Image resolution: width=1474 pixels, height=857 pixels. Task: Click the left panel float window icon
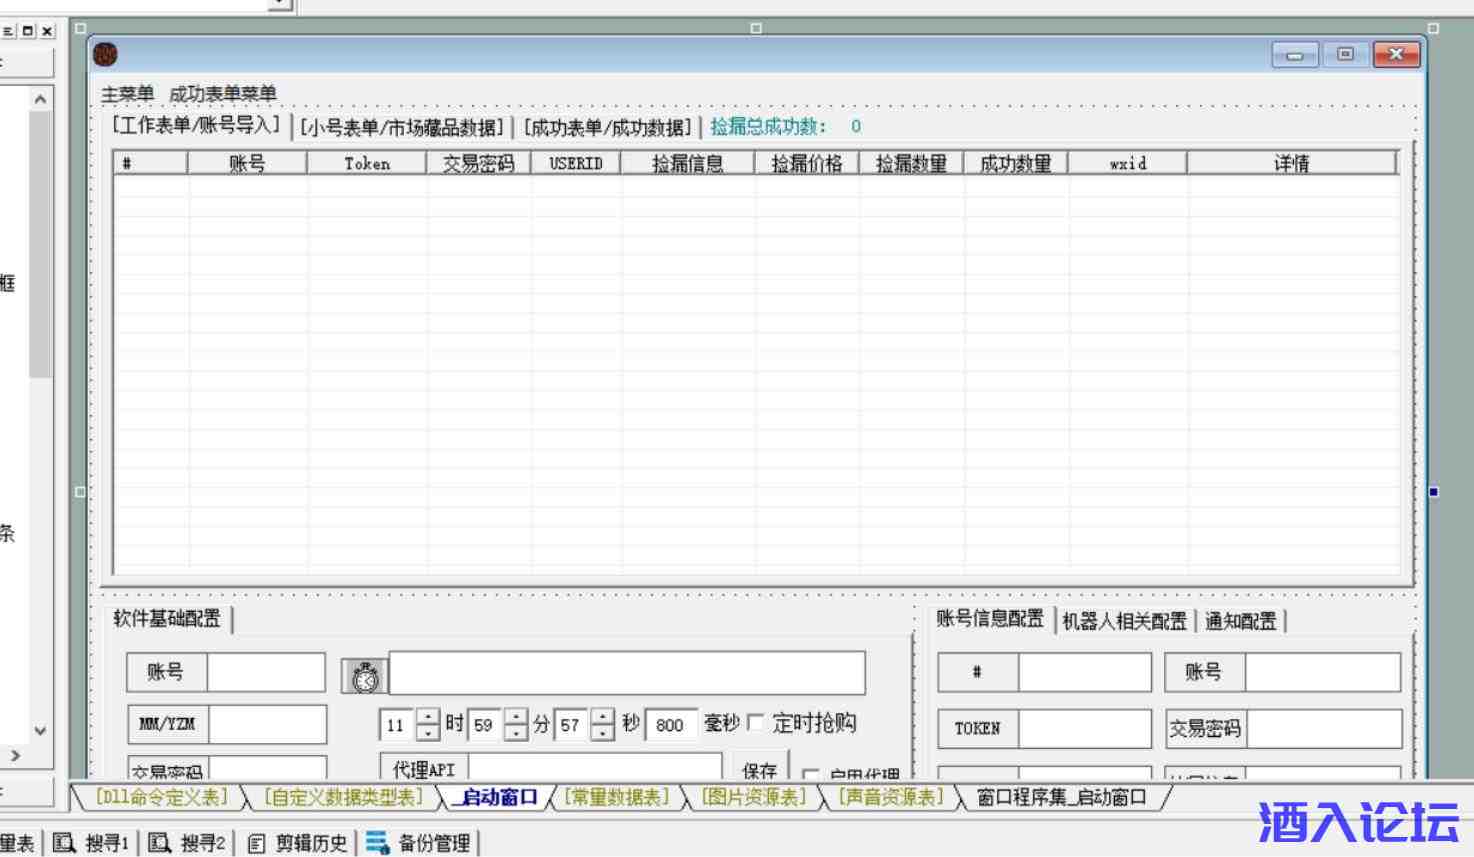click(28, 31)
